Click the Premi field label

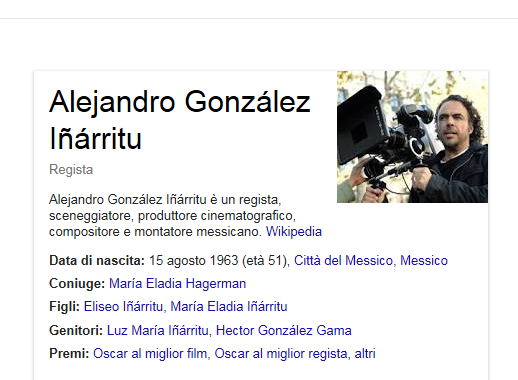pyautogui.click(x=69, y=354)
